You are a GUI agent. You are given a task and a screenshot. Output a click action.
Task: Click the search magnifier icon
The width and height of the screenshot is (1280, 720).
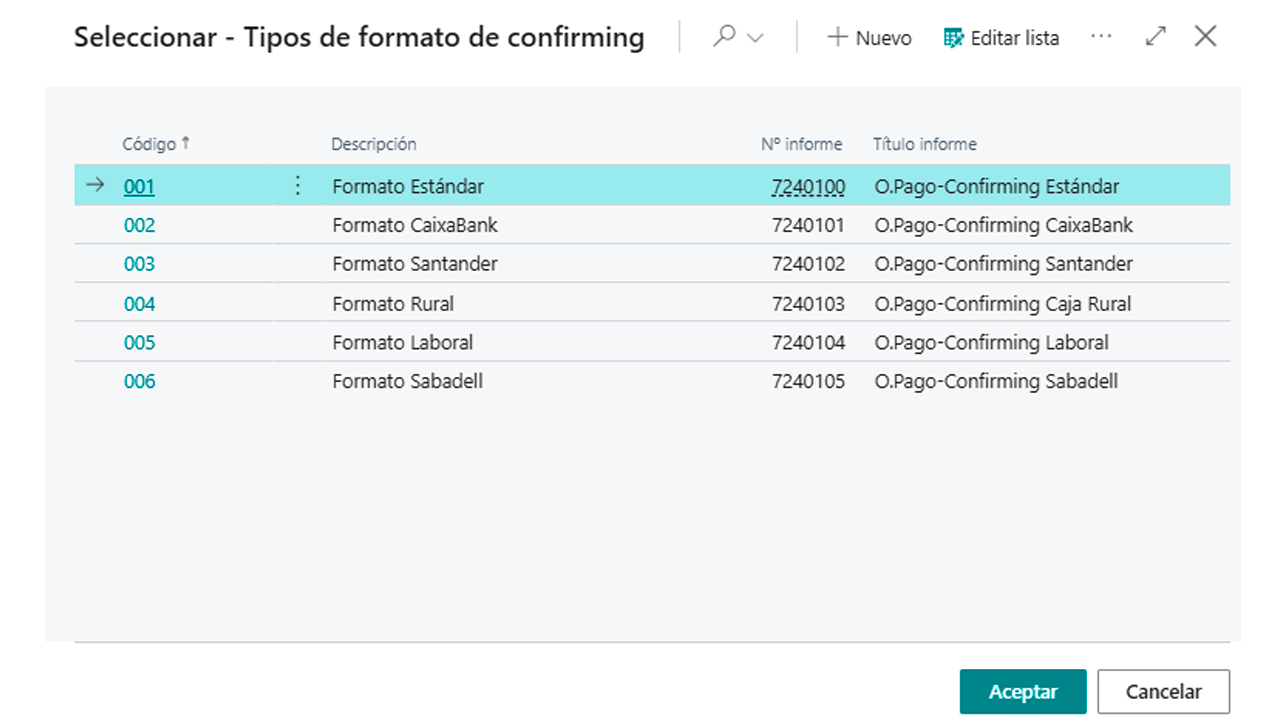(724, 37)
